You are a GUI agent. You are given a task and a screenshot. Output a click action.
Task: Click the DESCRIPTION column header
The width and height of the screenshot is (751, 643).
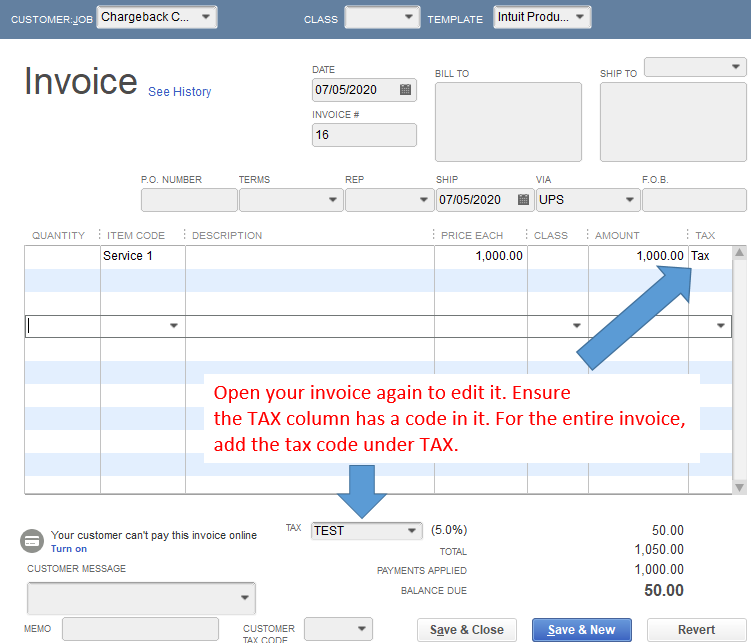227,236
